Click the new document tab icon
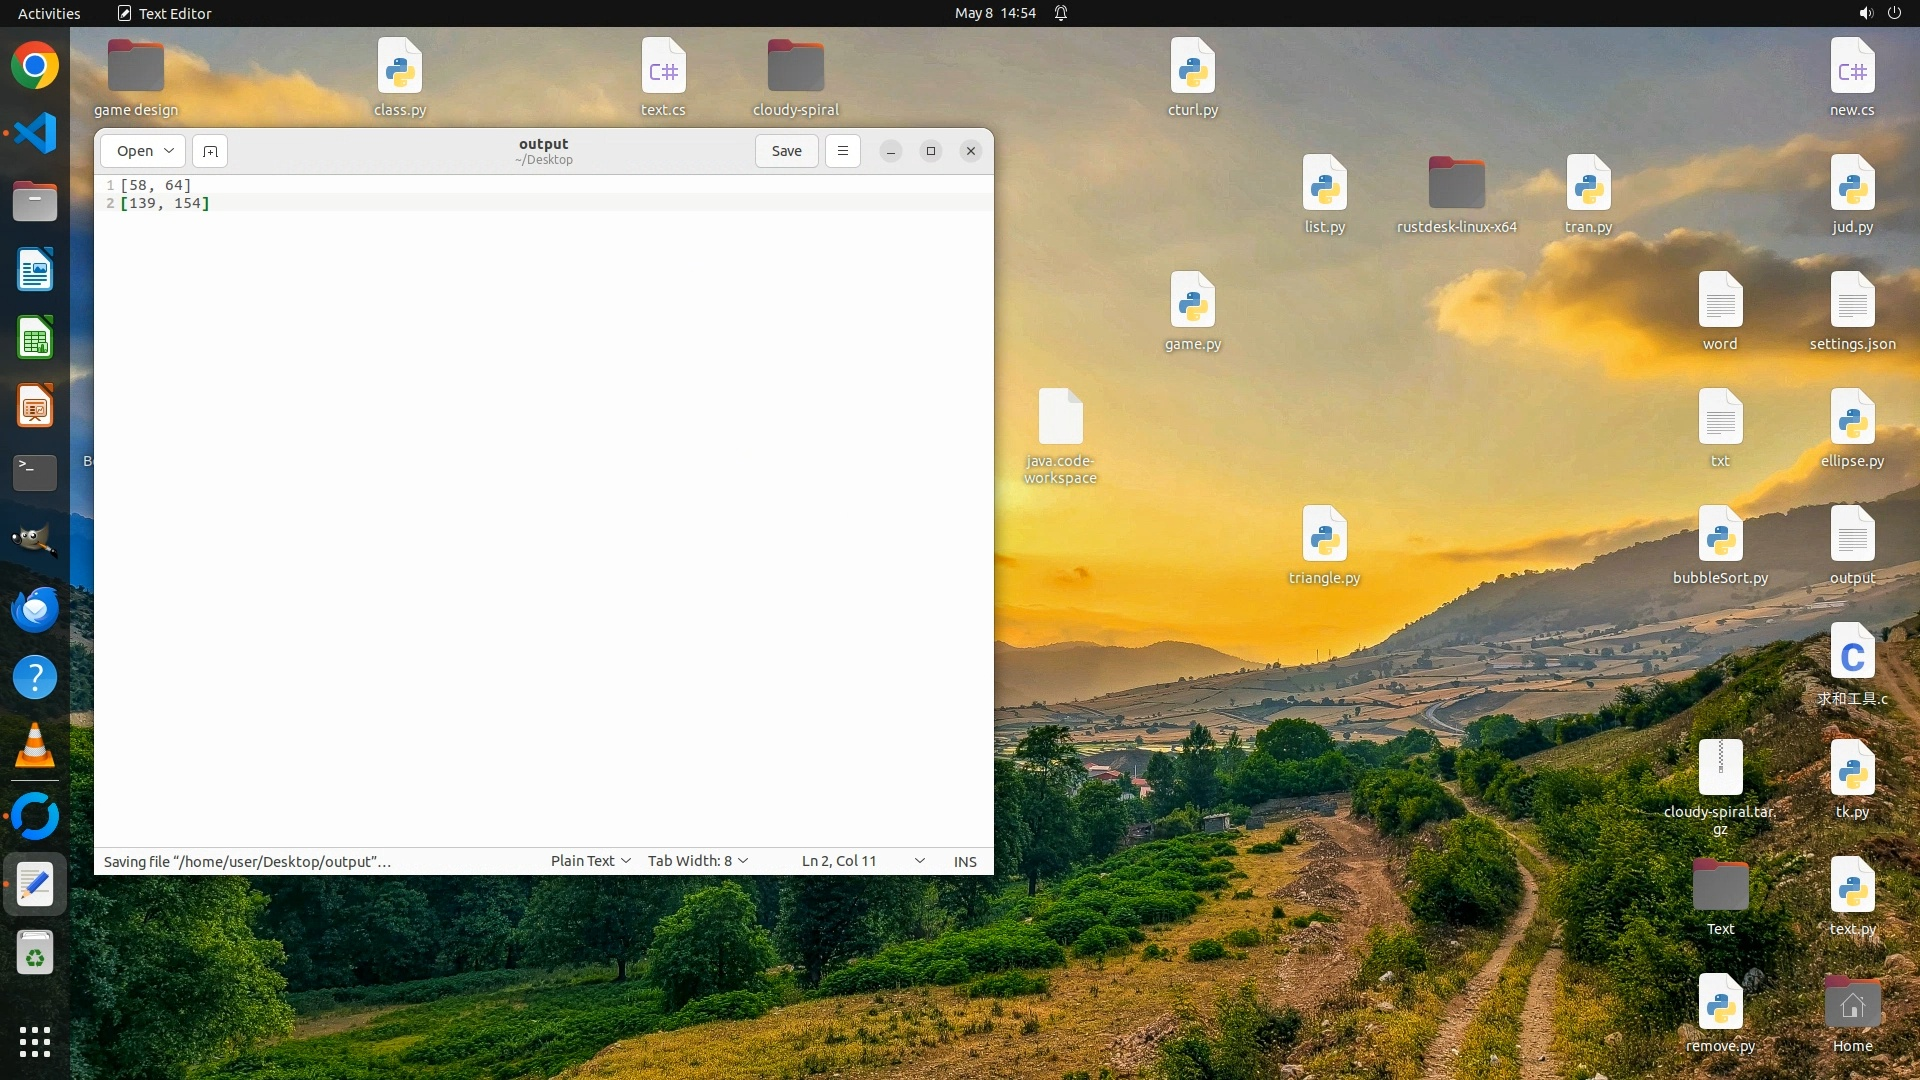 (x=210, y=151)
